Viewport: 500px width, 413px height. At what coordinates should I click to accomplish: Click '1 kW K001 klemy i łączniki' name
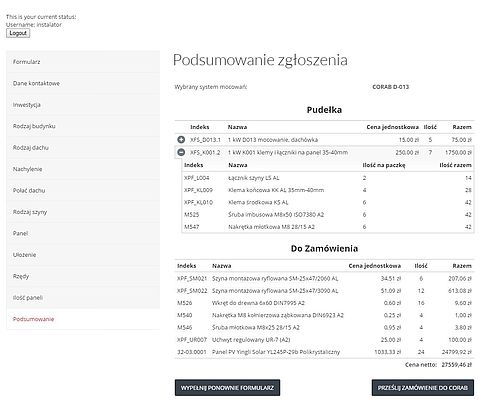[288, 152]
